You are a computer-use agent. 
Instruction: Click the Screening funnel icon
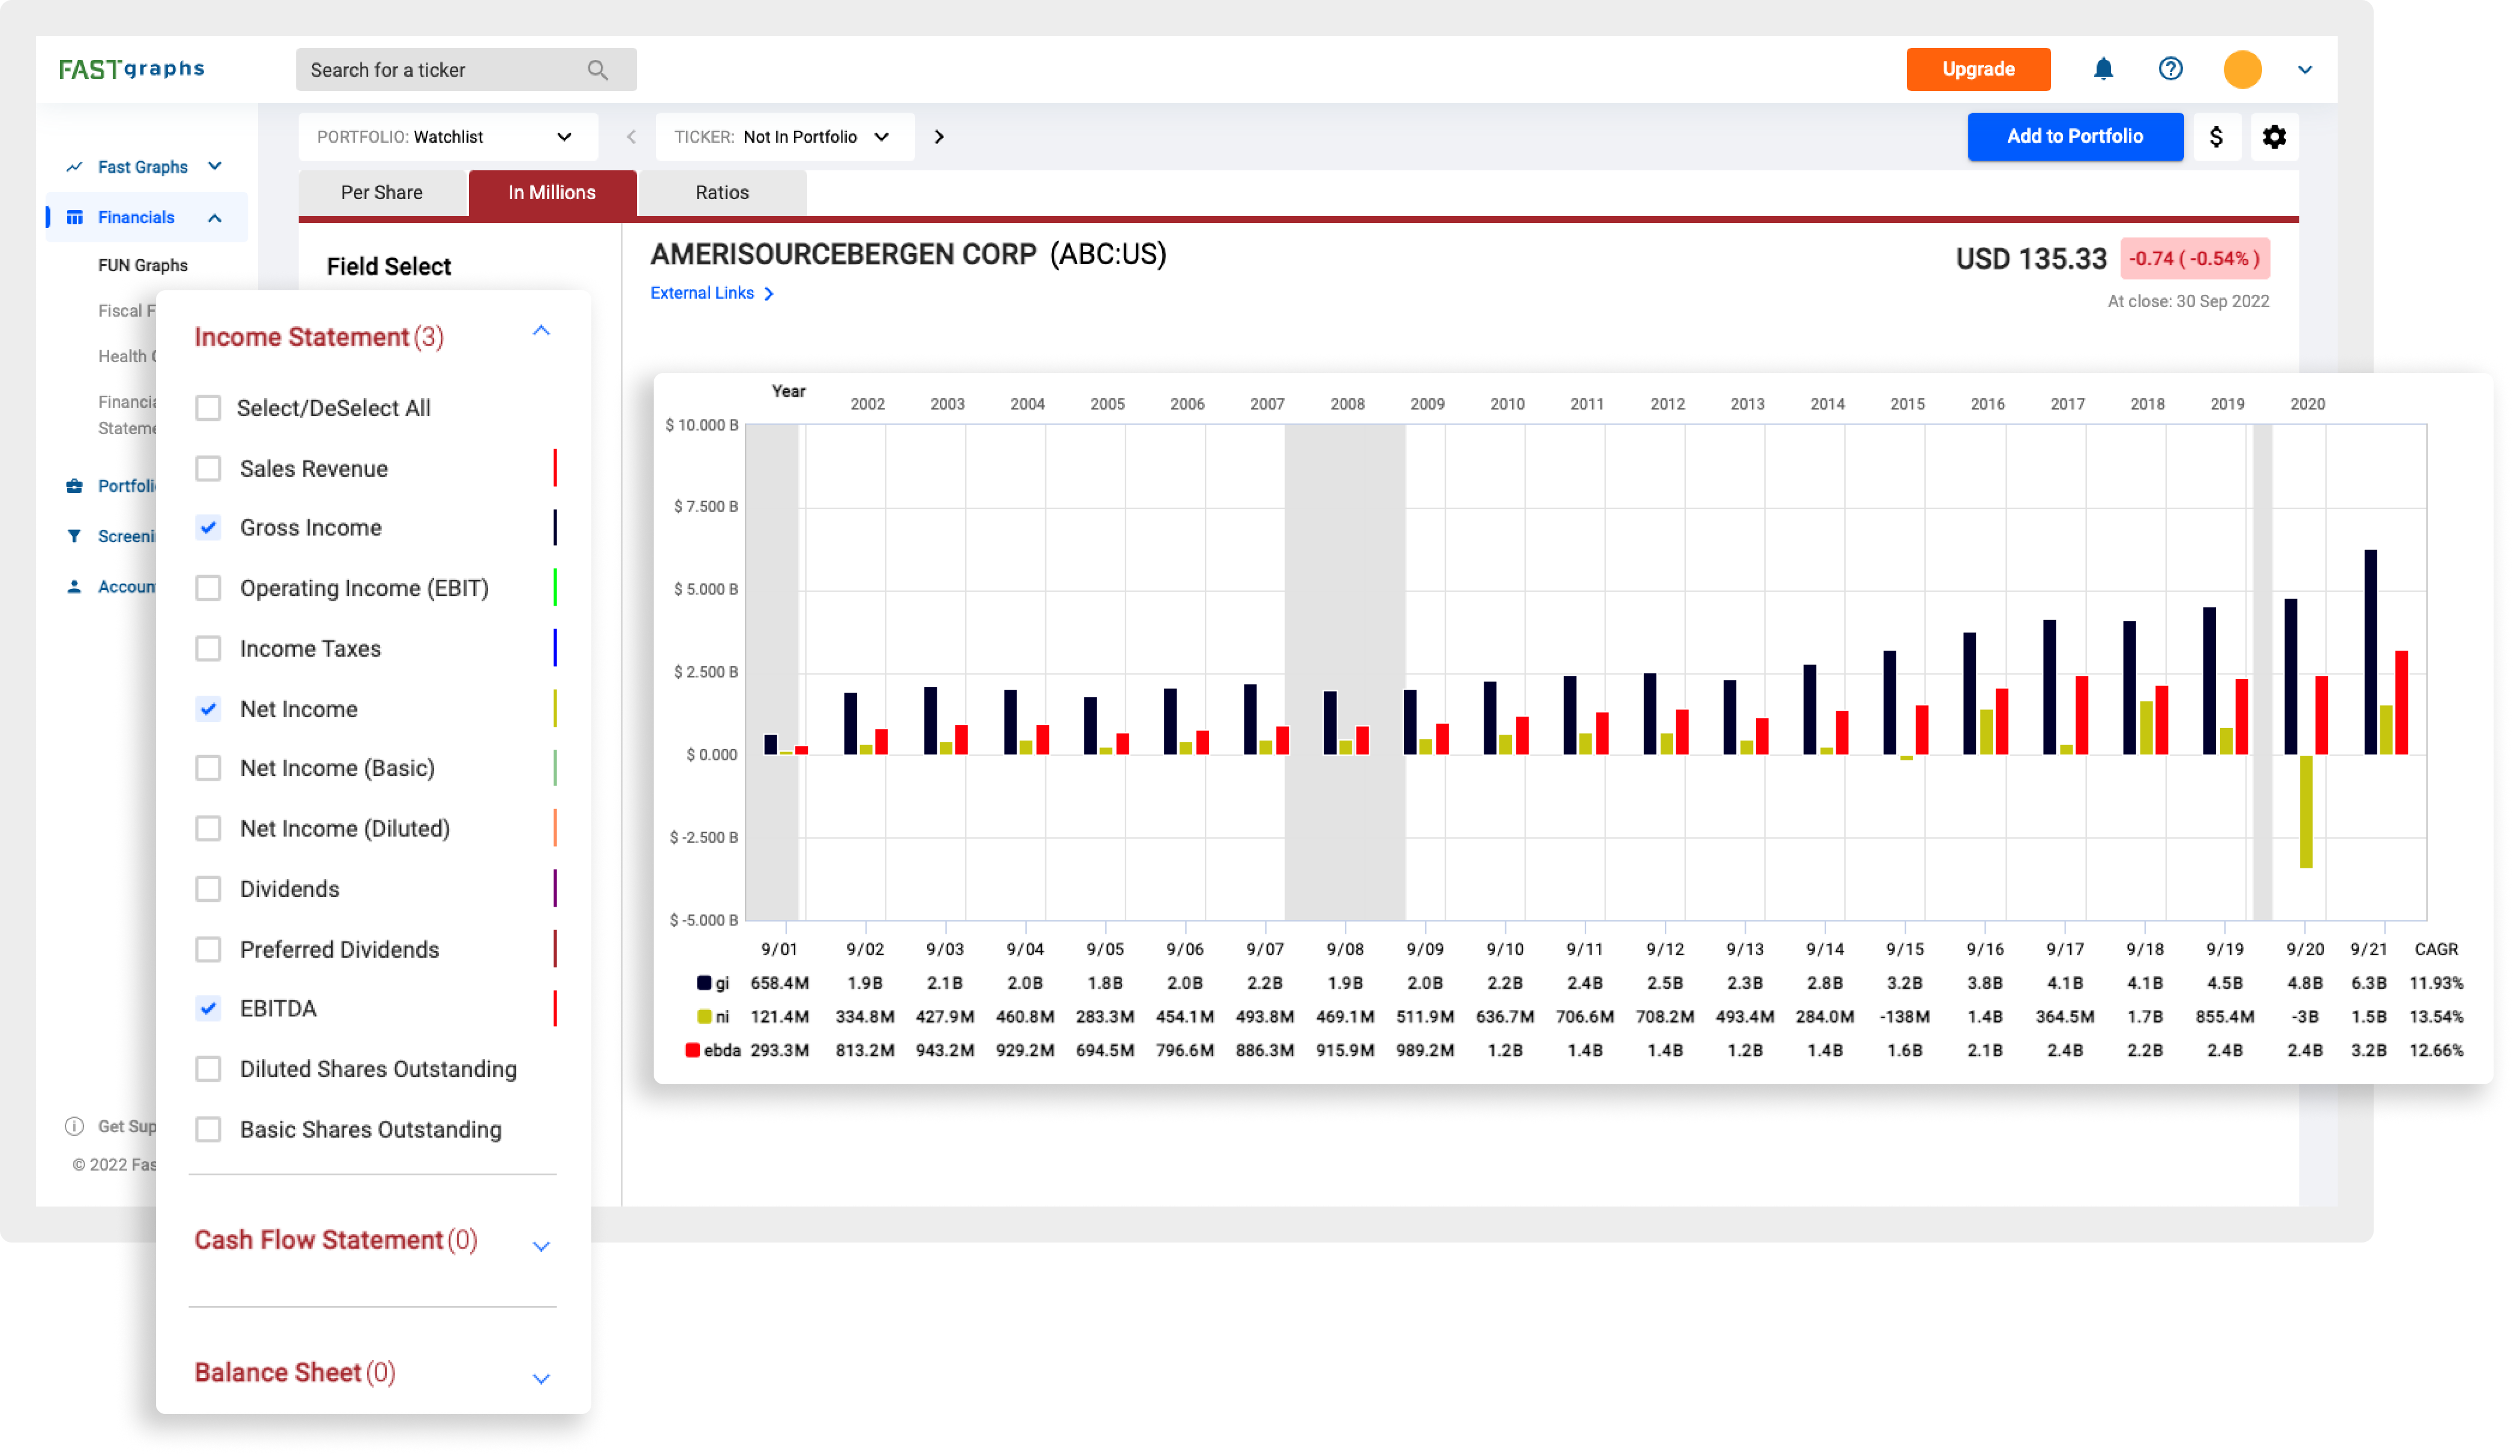pyautogui.click(x=74, y=536)
